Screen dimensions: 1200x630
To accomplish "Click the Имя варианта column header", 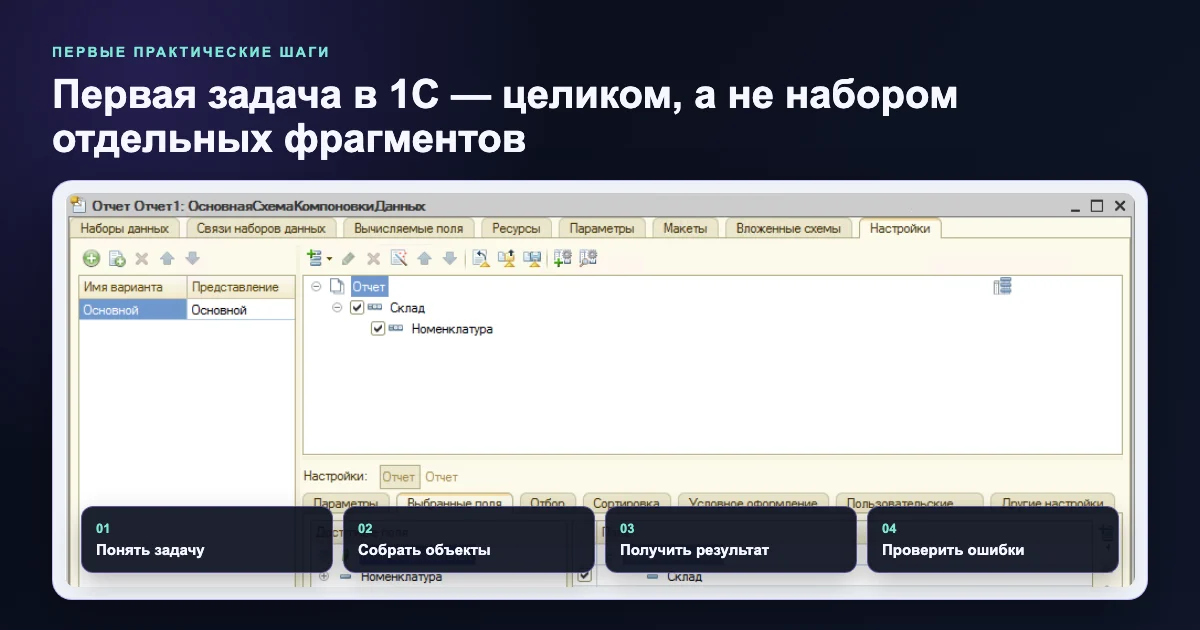I will (133, 287).
